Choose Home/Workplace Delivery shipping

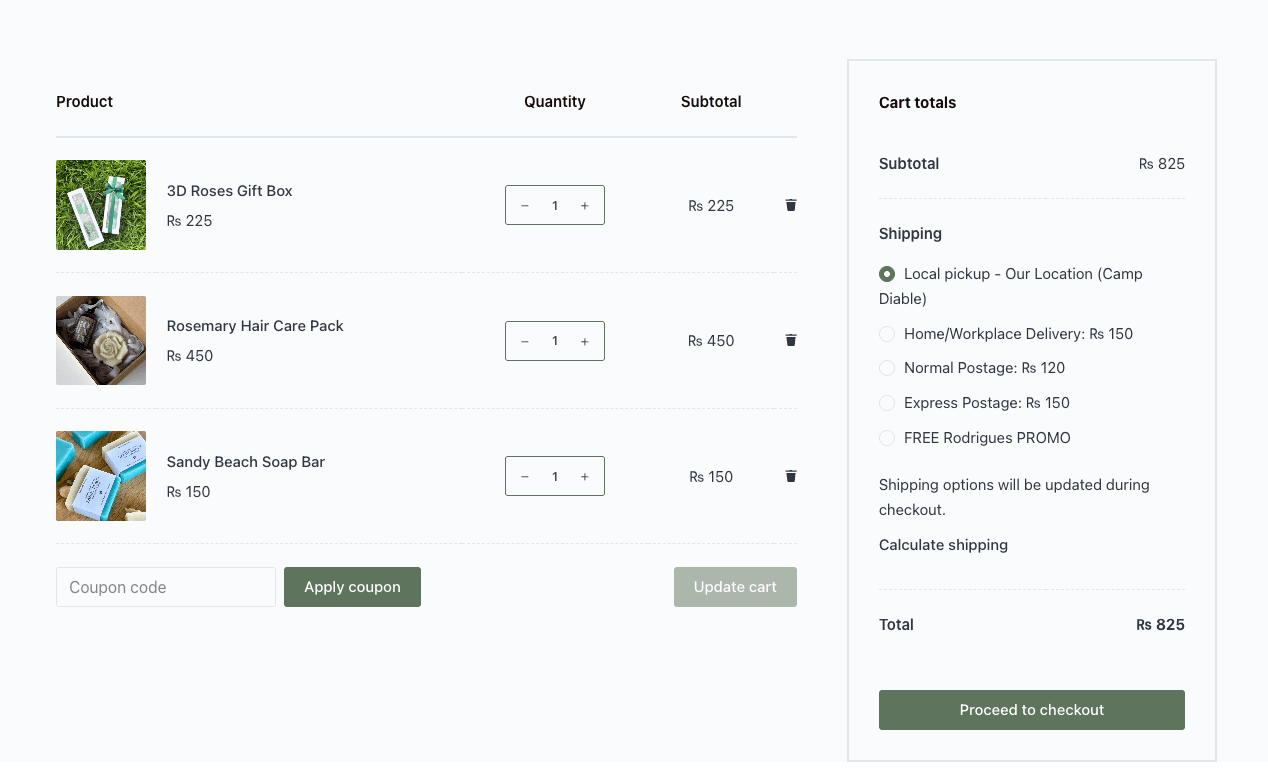(887, 334)
